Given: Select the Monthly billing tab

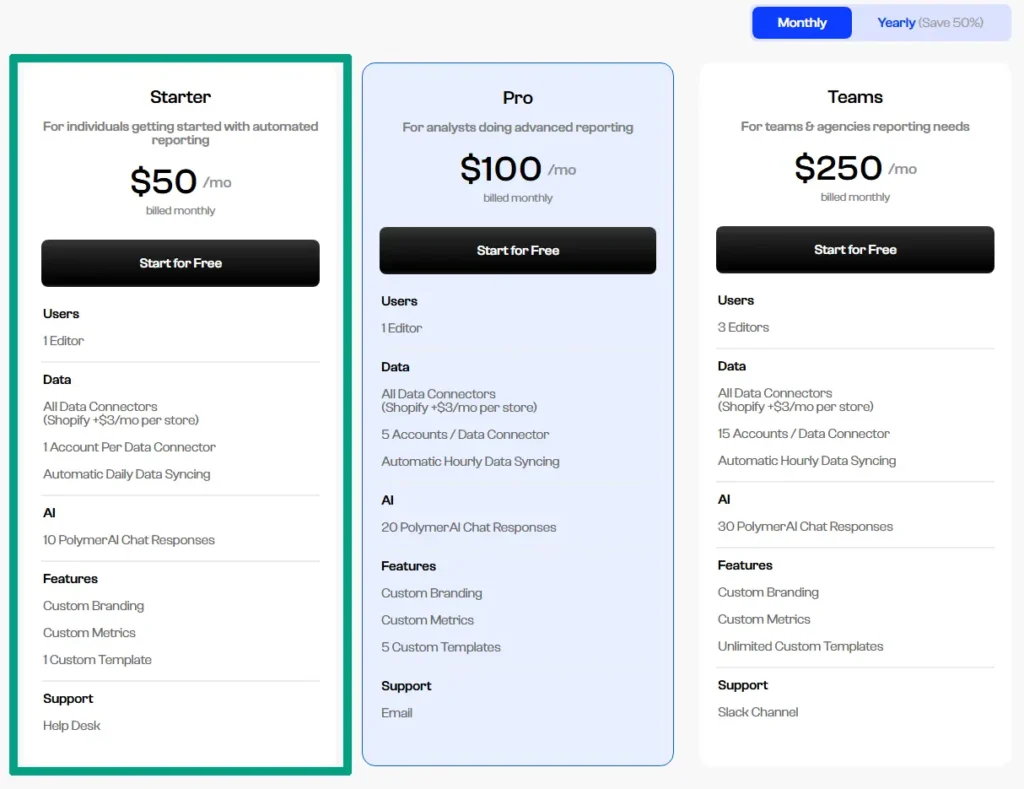Looking at the screenshot, I should coord(801,22).
